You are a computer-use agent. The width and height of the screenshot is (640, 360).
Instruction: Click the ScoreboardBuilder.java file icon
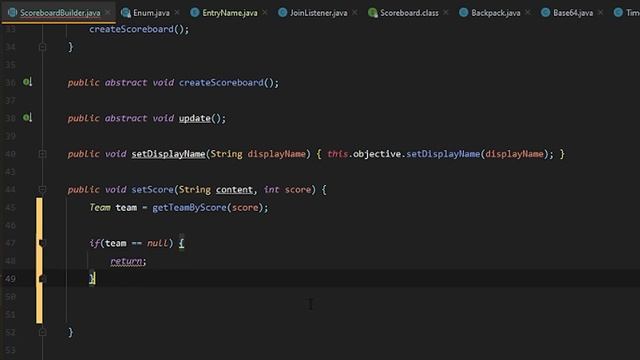tap(13, 13)
